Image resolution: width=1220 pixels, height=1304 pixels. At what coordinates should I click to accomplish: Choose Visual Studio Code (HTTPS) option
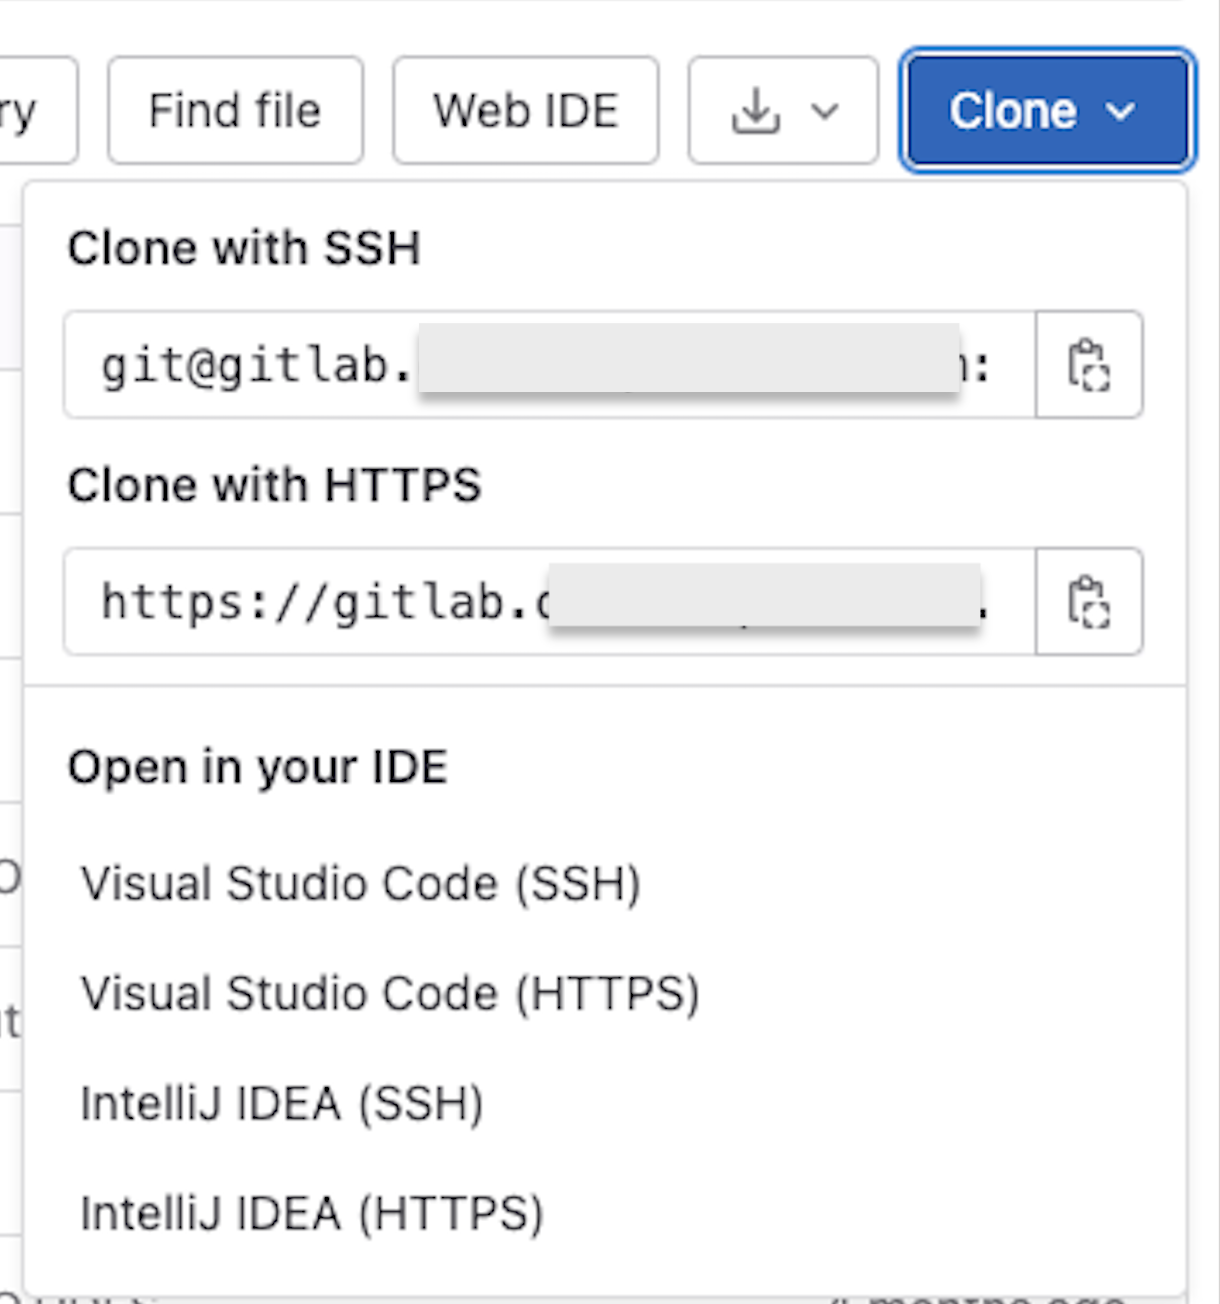(x=389, y=994)
